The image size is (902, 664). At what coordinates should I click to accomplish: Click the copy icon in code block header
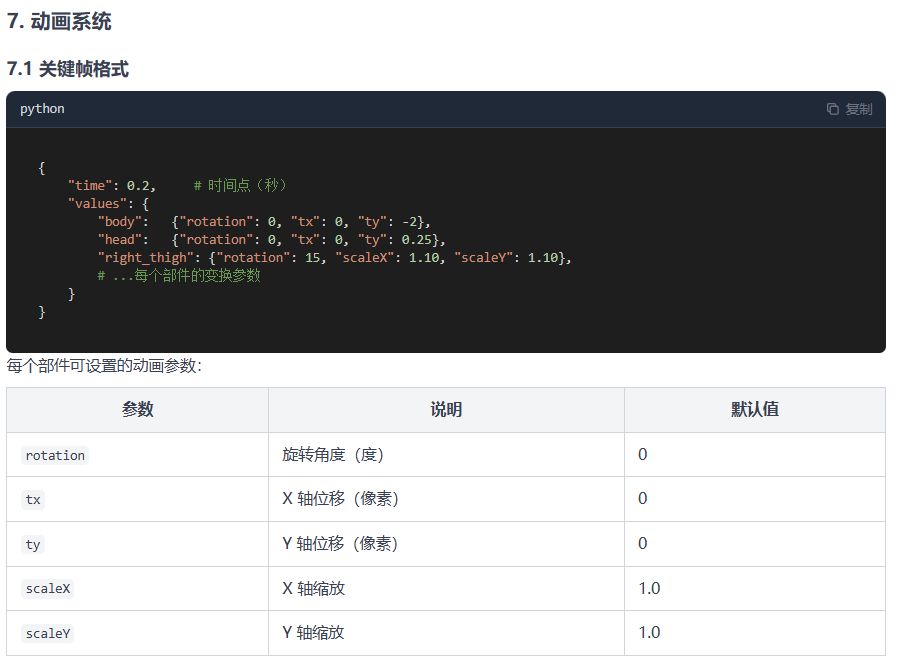tap(833, 109)
